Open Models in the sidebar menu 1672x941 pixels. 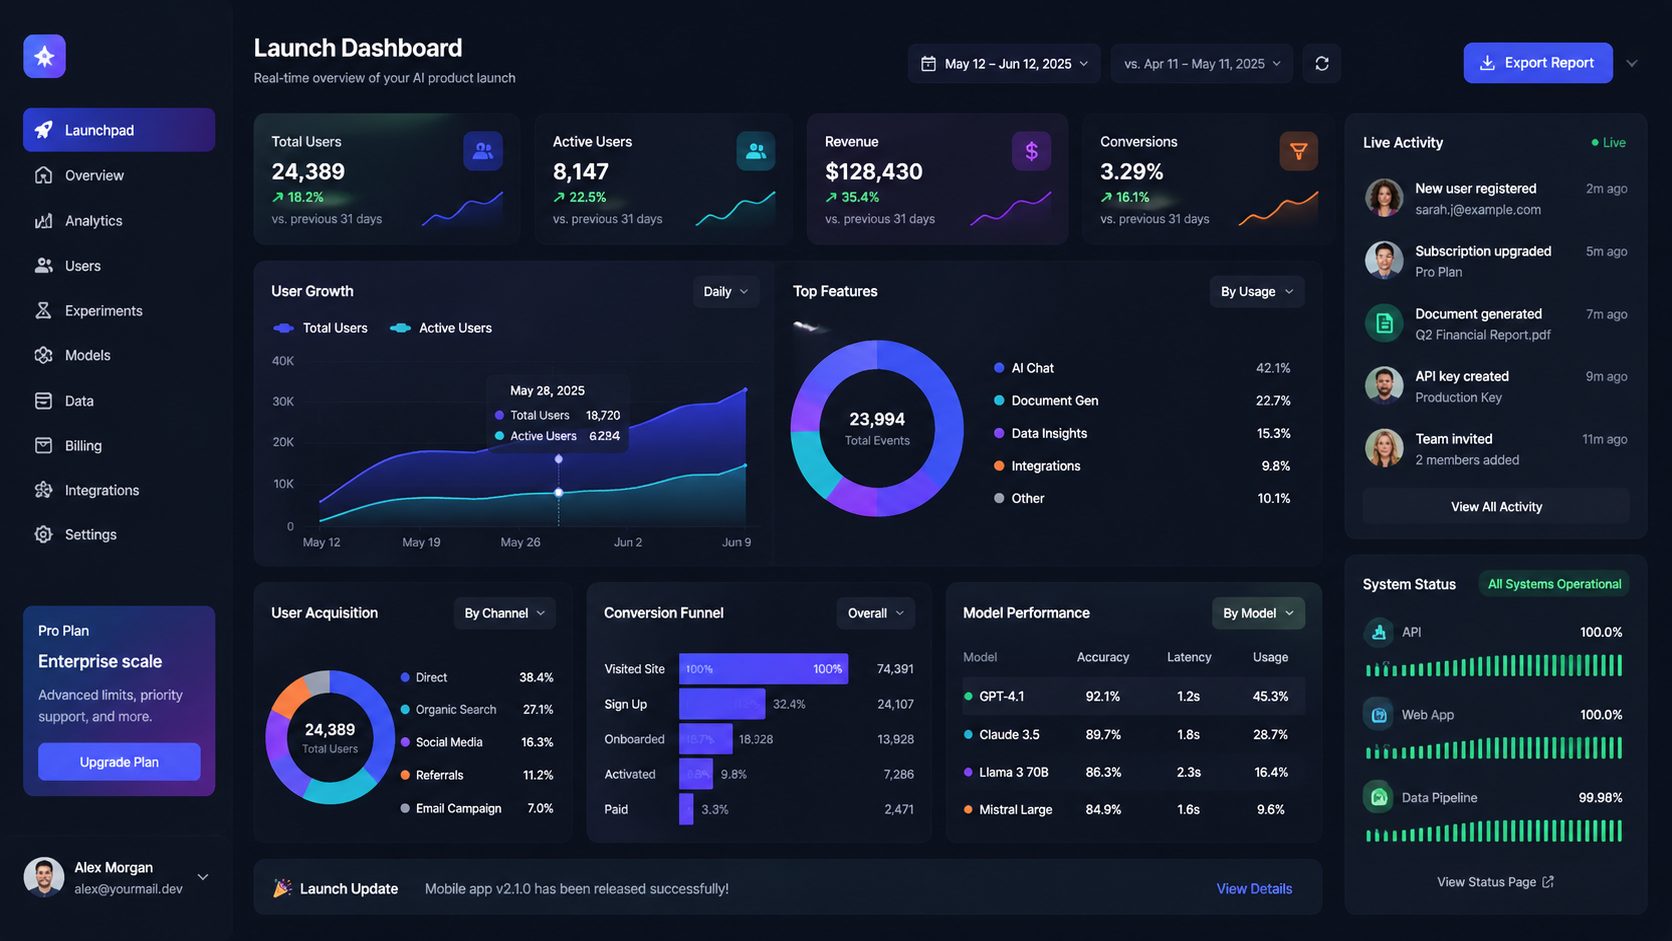[x=119, y=355]
